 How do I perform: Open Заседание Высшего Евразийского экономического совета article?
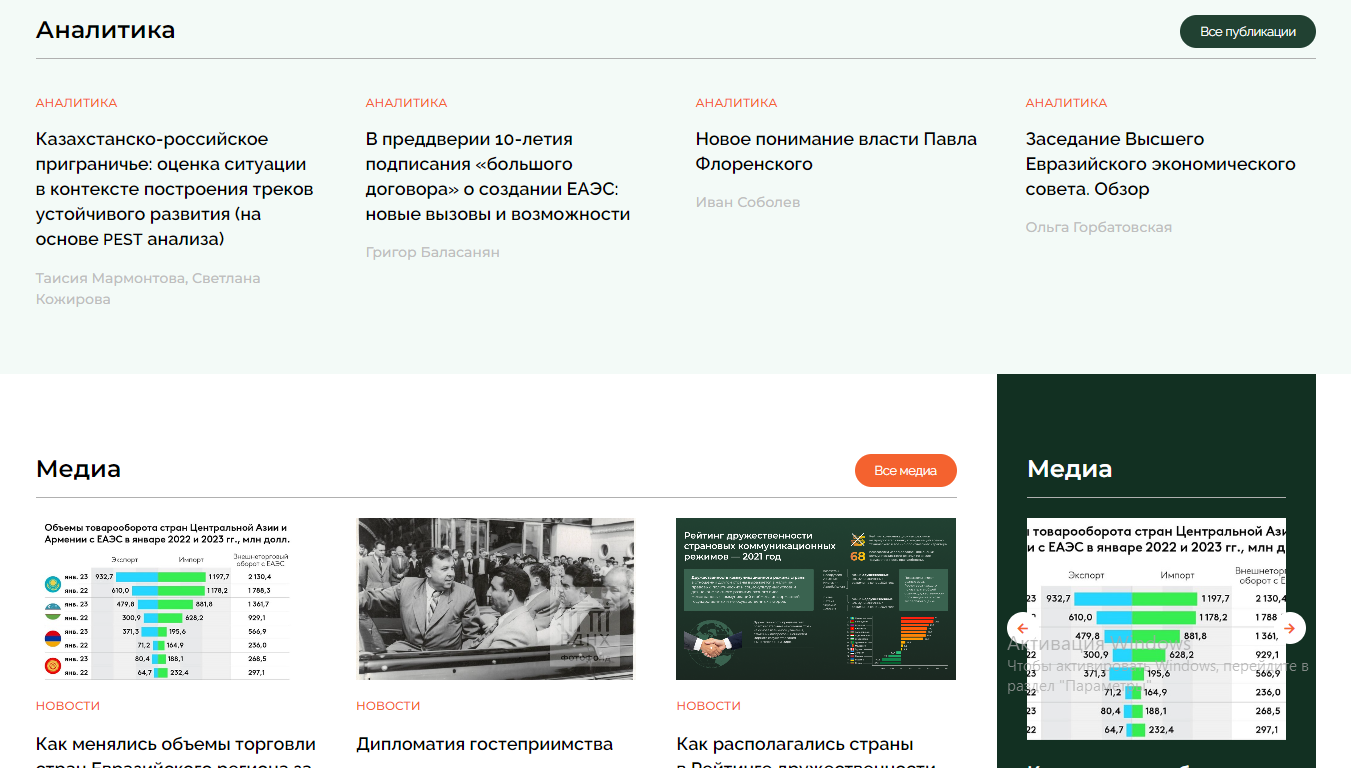click(1160, 164)
